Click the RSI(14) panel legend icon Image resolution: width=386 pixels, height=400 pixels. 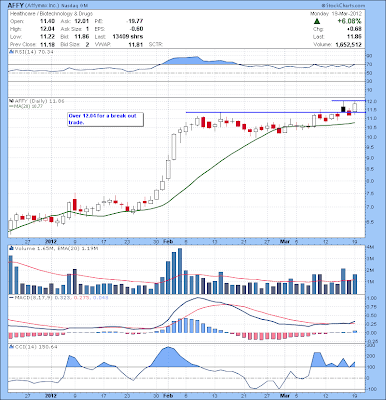click(x=11, y=52)
